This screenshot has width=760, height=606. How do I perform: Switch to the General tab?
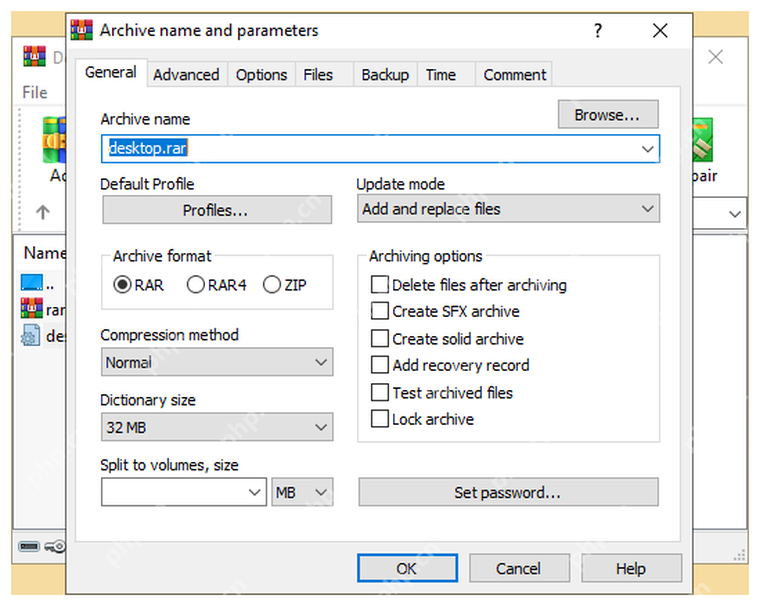coord(111,72)
